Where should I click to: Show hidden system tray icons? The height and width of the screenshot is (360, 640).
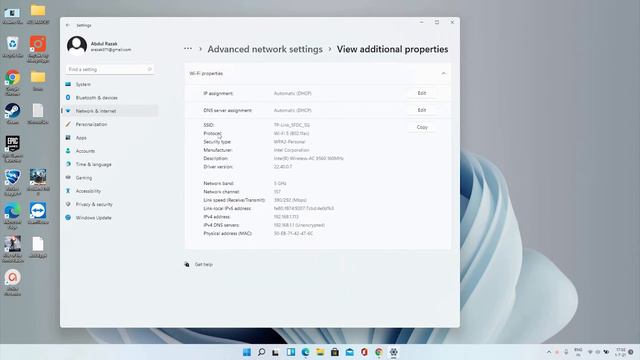coord(549,352)
